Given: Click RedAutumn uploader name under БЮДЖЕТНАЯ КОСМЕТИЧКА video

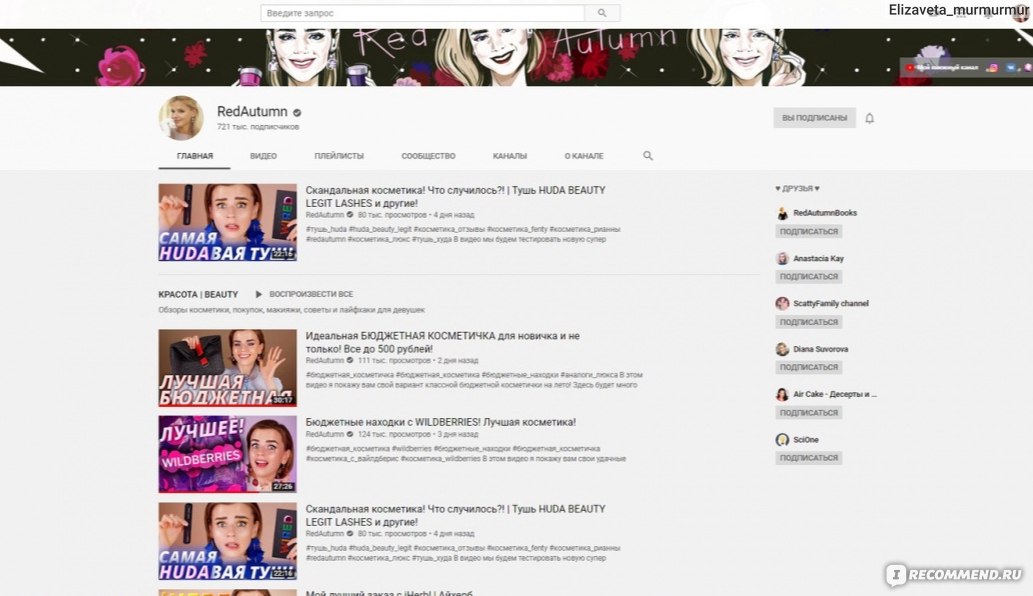Looking at the screenshot, I should tap(325, 361).
